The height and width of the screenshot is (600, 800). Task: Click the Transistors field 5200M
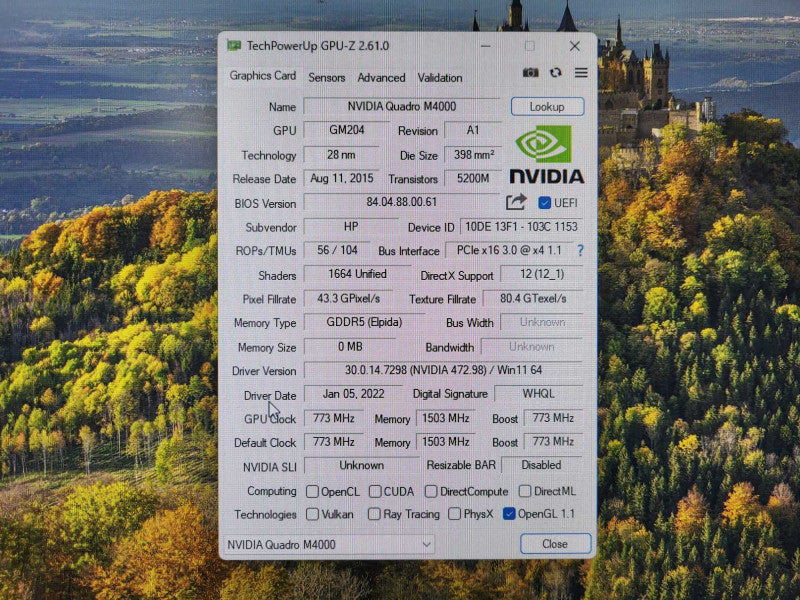(473, 179)
